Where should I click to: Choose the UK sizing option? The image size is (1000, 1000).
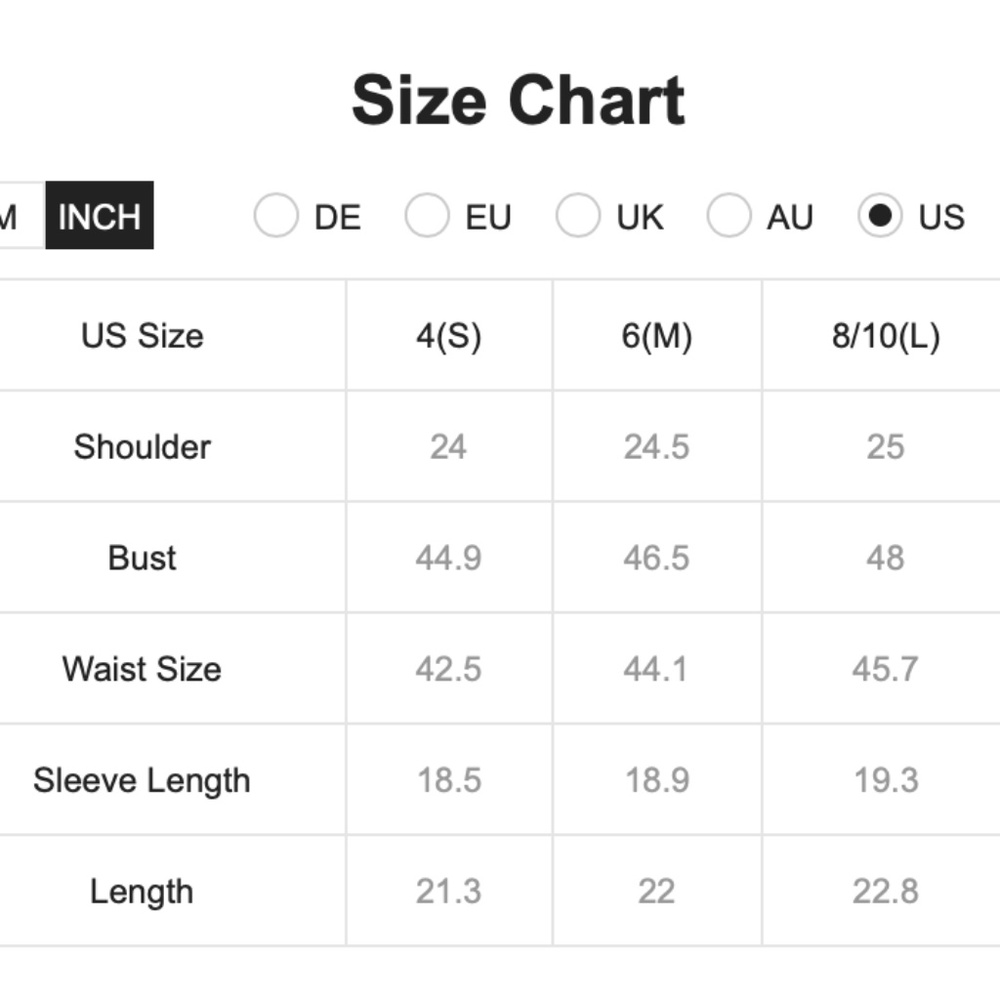(x=578, y=216)
